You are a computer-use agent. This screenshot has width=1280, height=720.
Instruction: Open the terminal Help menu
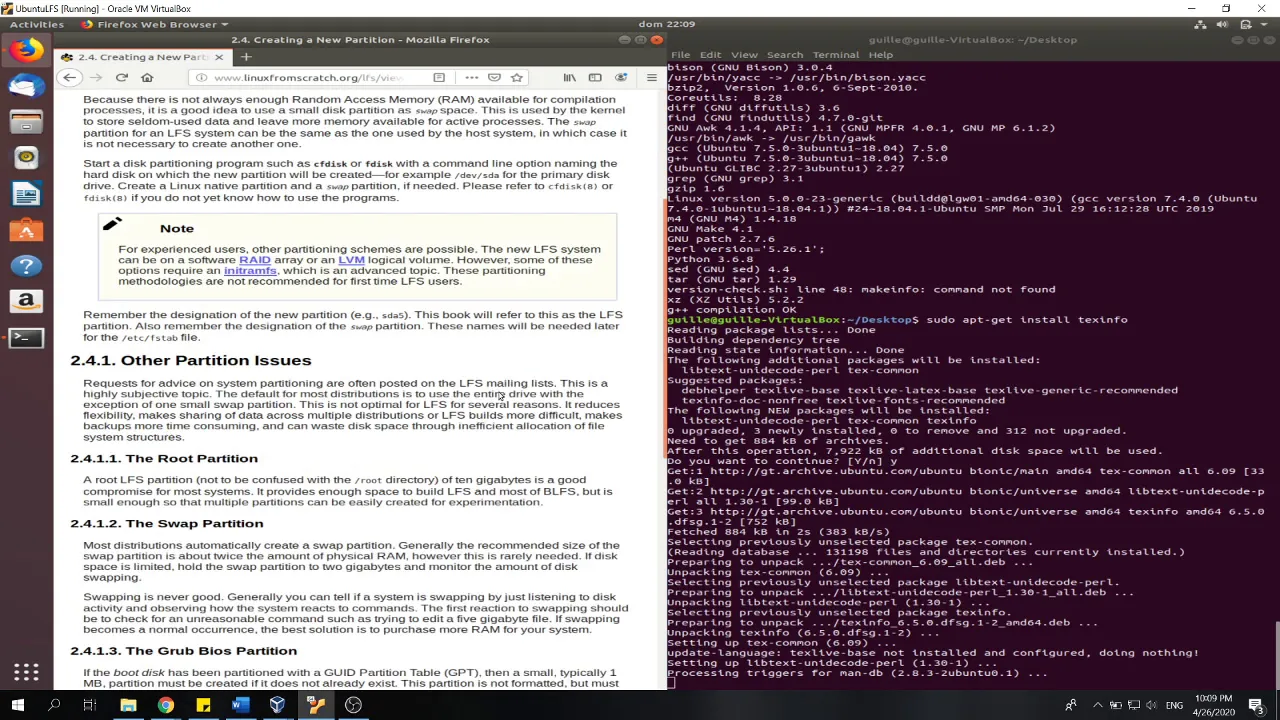881,55
